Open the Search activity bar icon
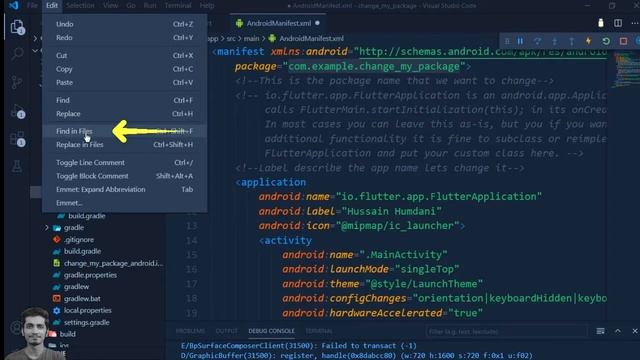 coord(17,53)
